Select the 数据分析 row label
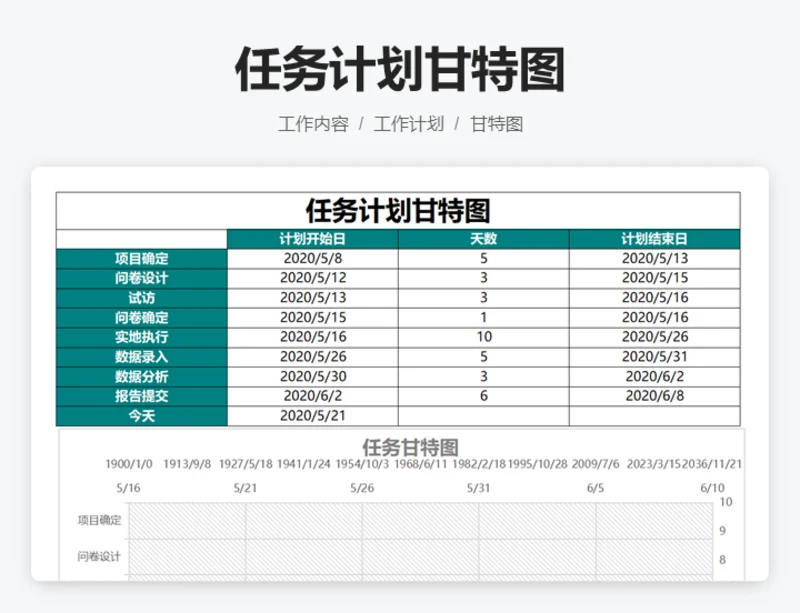Image resolution: width=800 pixels, height=613 pixels. 142,377
